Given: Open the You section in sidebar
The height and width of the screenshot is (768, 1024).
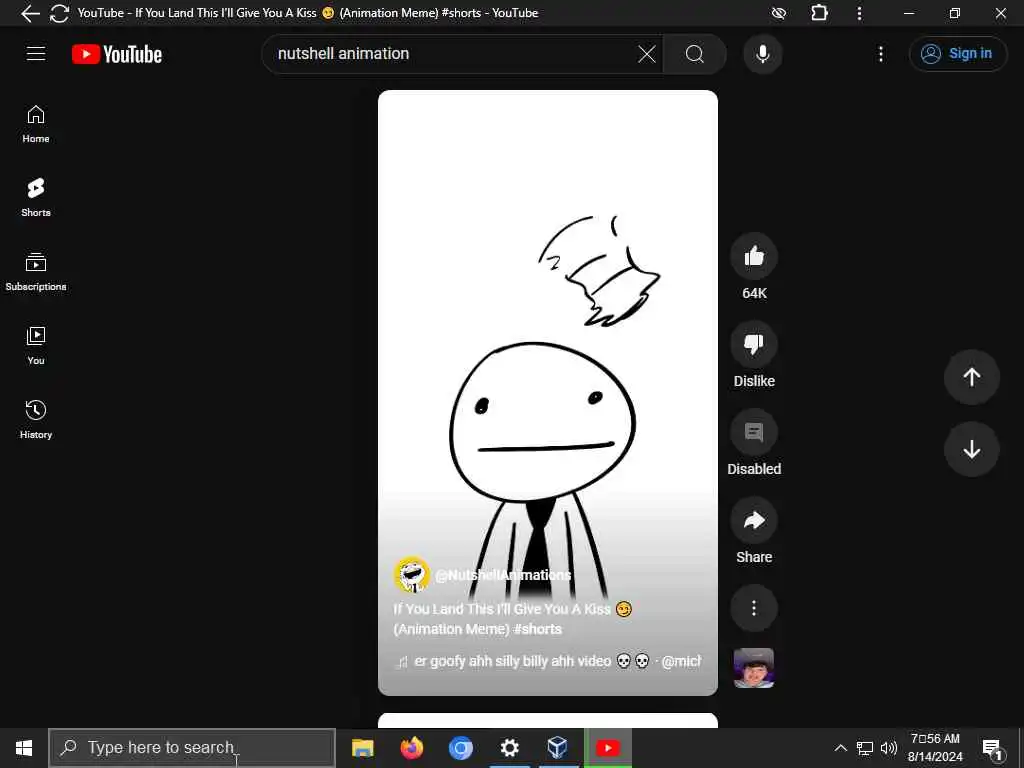Looking at the screenshot, I should 36,345.
